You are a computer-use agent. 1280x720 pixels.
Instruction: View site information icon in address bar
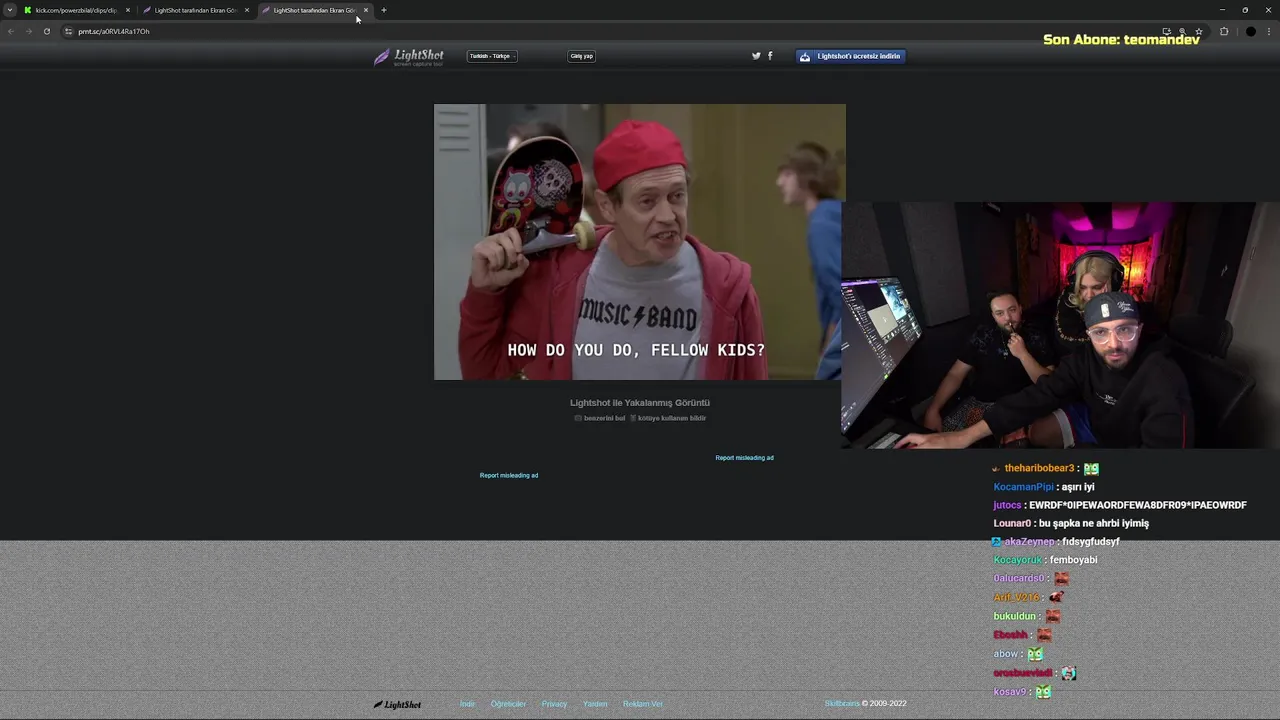coord(68,31)
